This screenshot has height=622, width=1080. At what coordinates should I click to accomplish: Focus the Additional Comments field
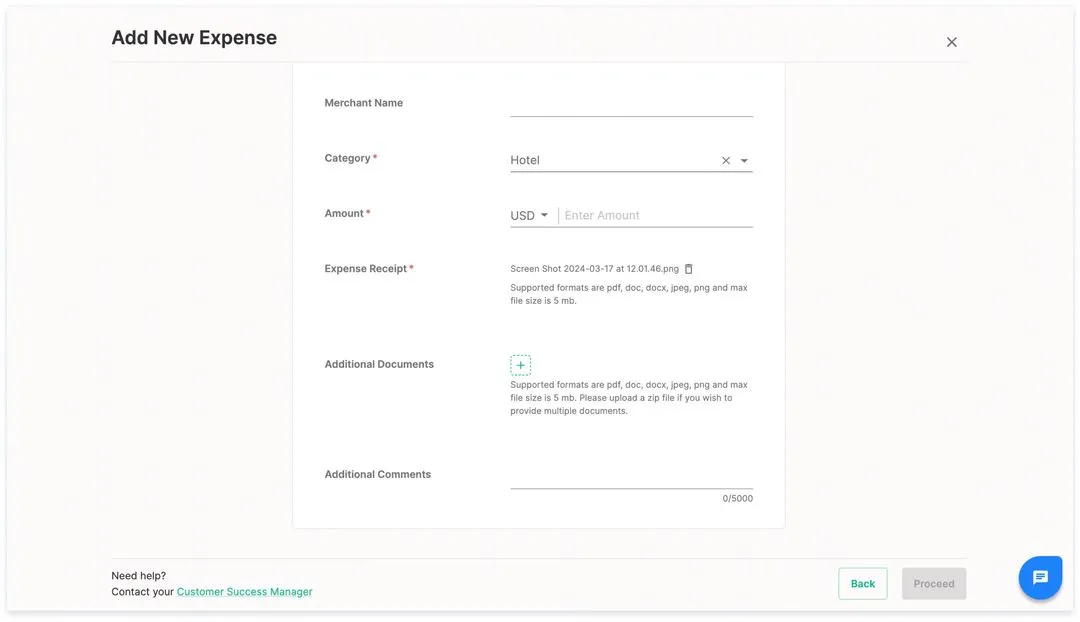coord(631,477)
